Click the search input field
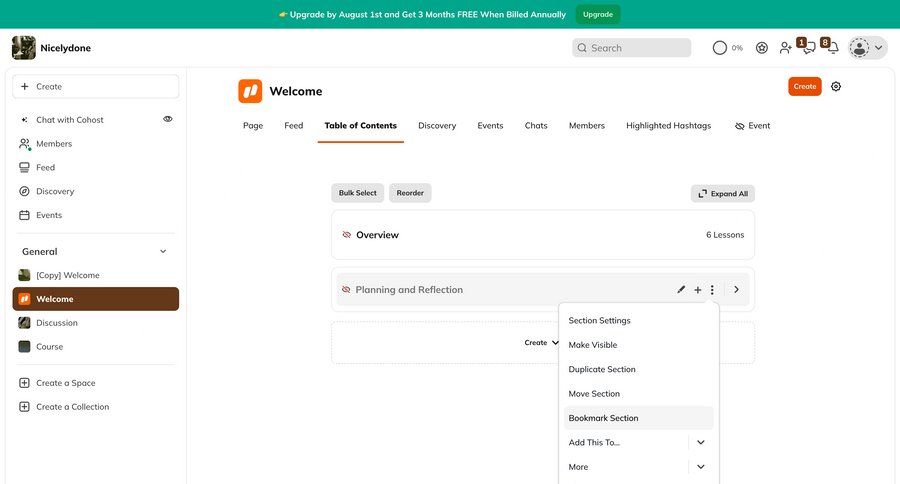 (x=631, y=48)
